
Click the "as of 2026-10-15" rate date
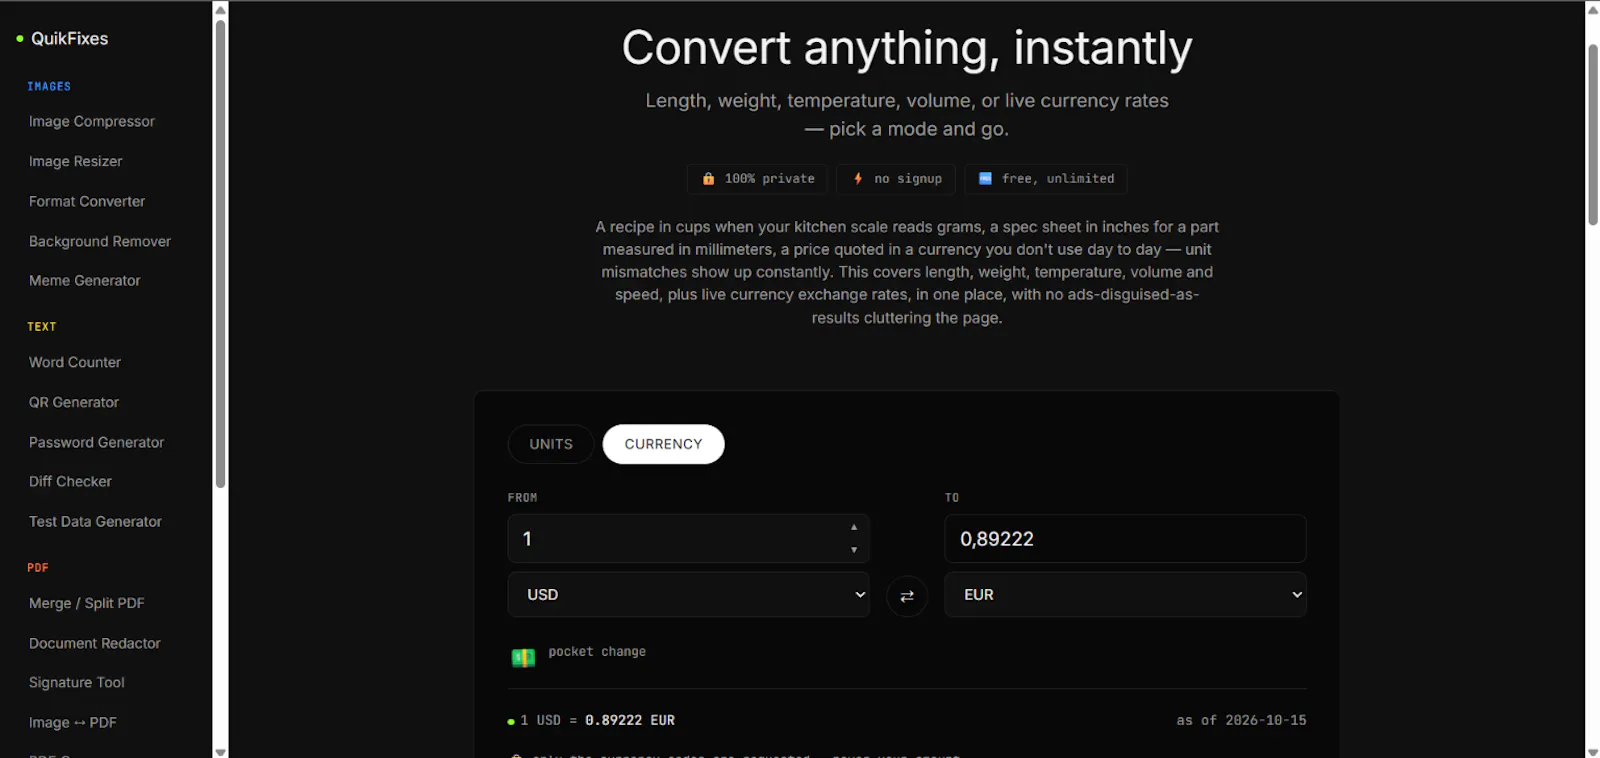(1241, 721)
